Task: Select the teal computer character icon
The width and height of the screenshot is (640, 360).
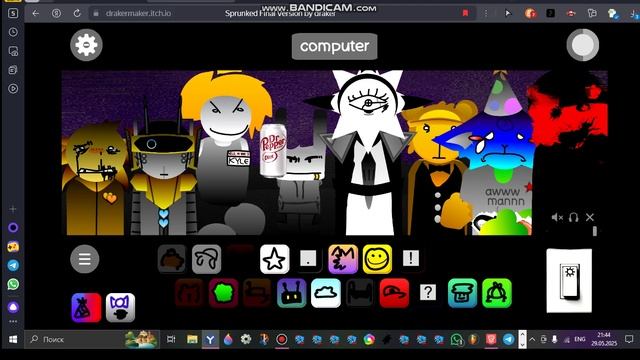Action: click(462, 293)
